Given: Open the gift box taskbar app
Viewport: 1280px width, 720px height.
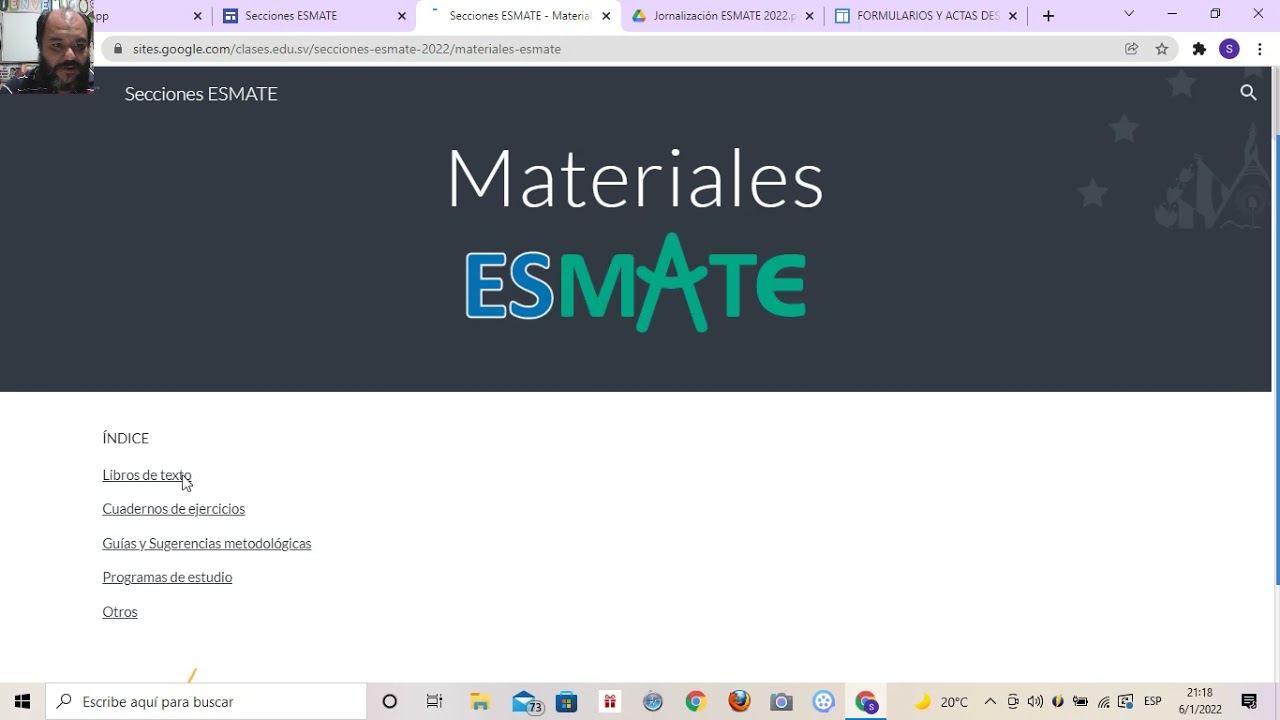Looking at the screenshot, I should [x=610, y=701].
